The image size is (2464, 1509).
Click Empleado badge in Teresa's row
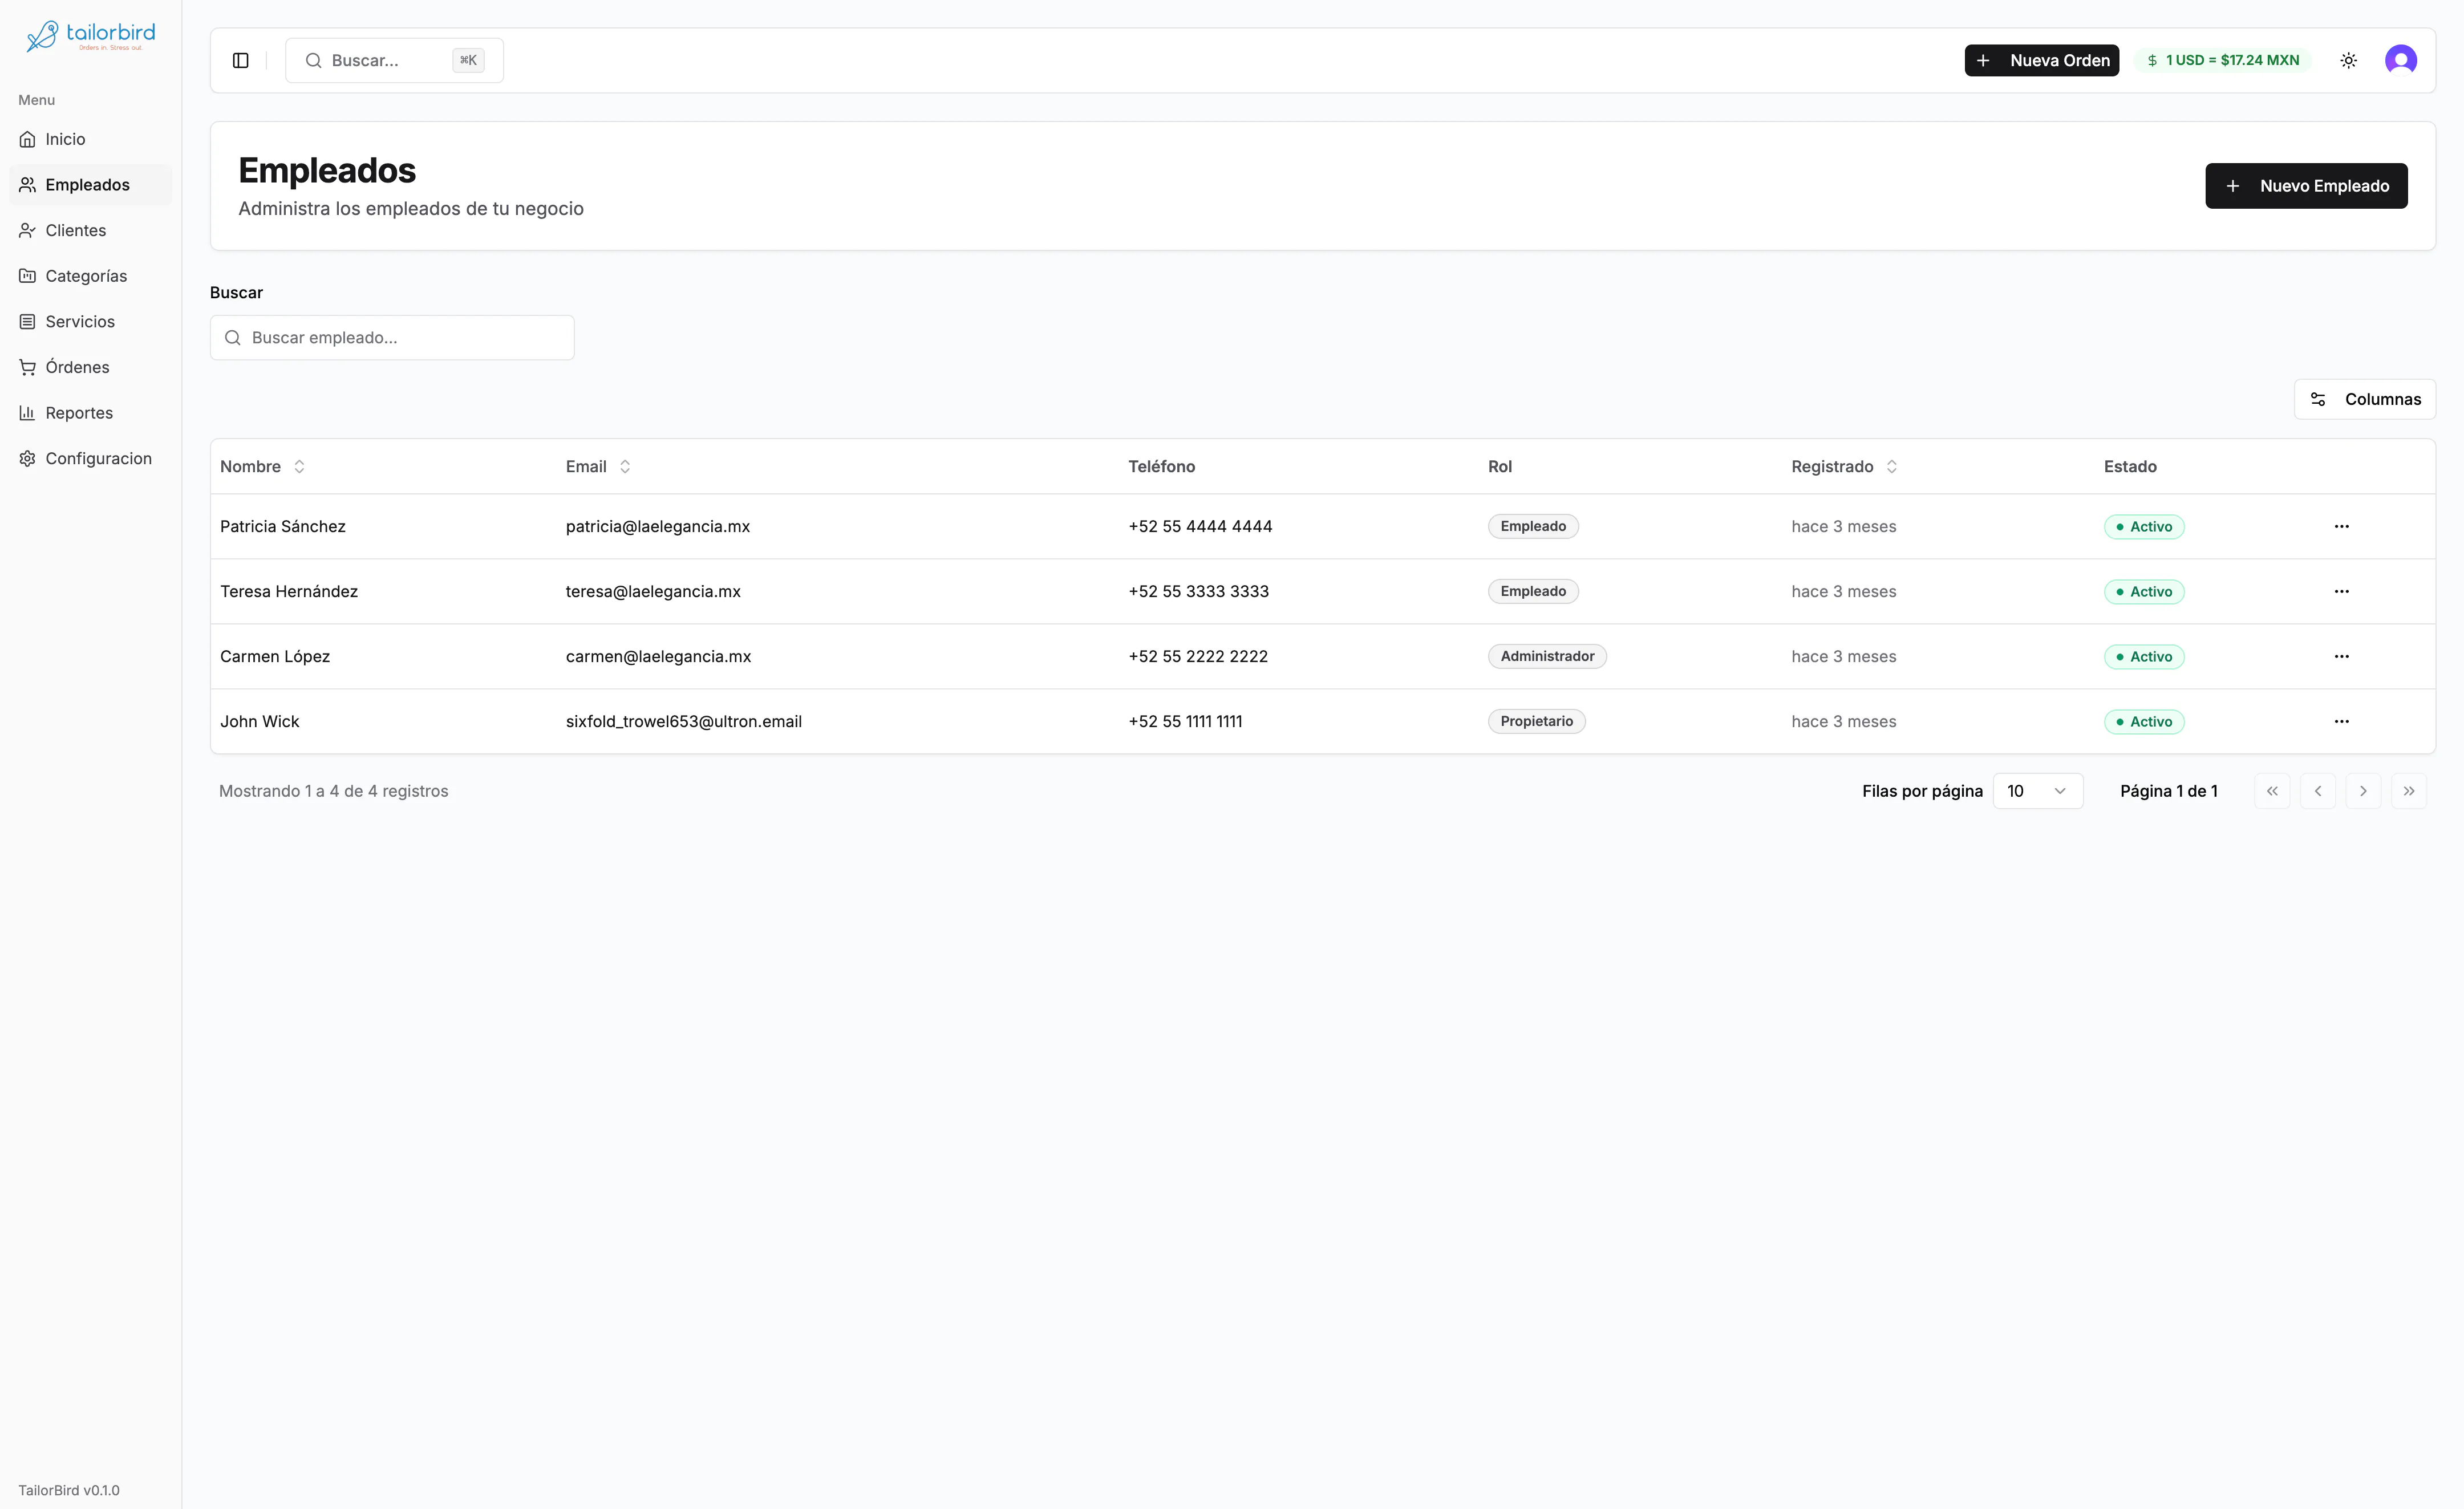tap(1533, 592)
